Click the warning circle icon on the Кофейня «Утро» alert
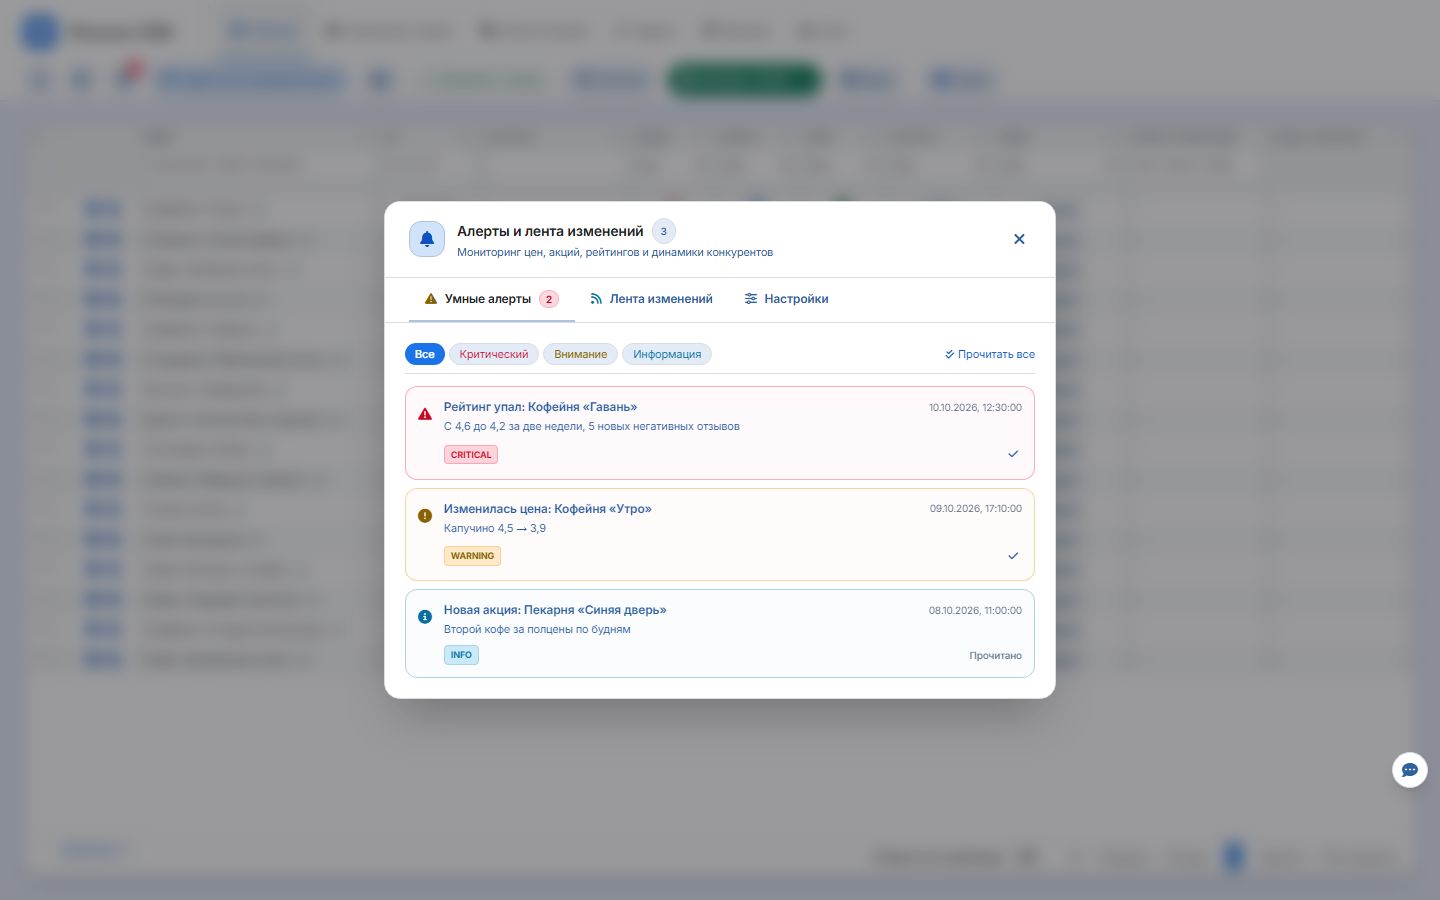This screenshot has width=1440, height=900. click(425, 516)
